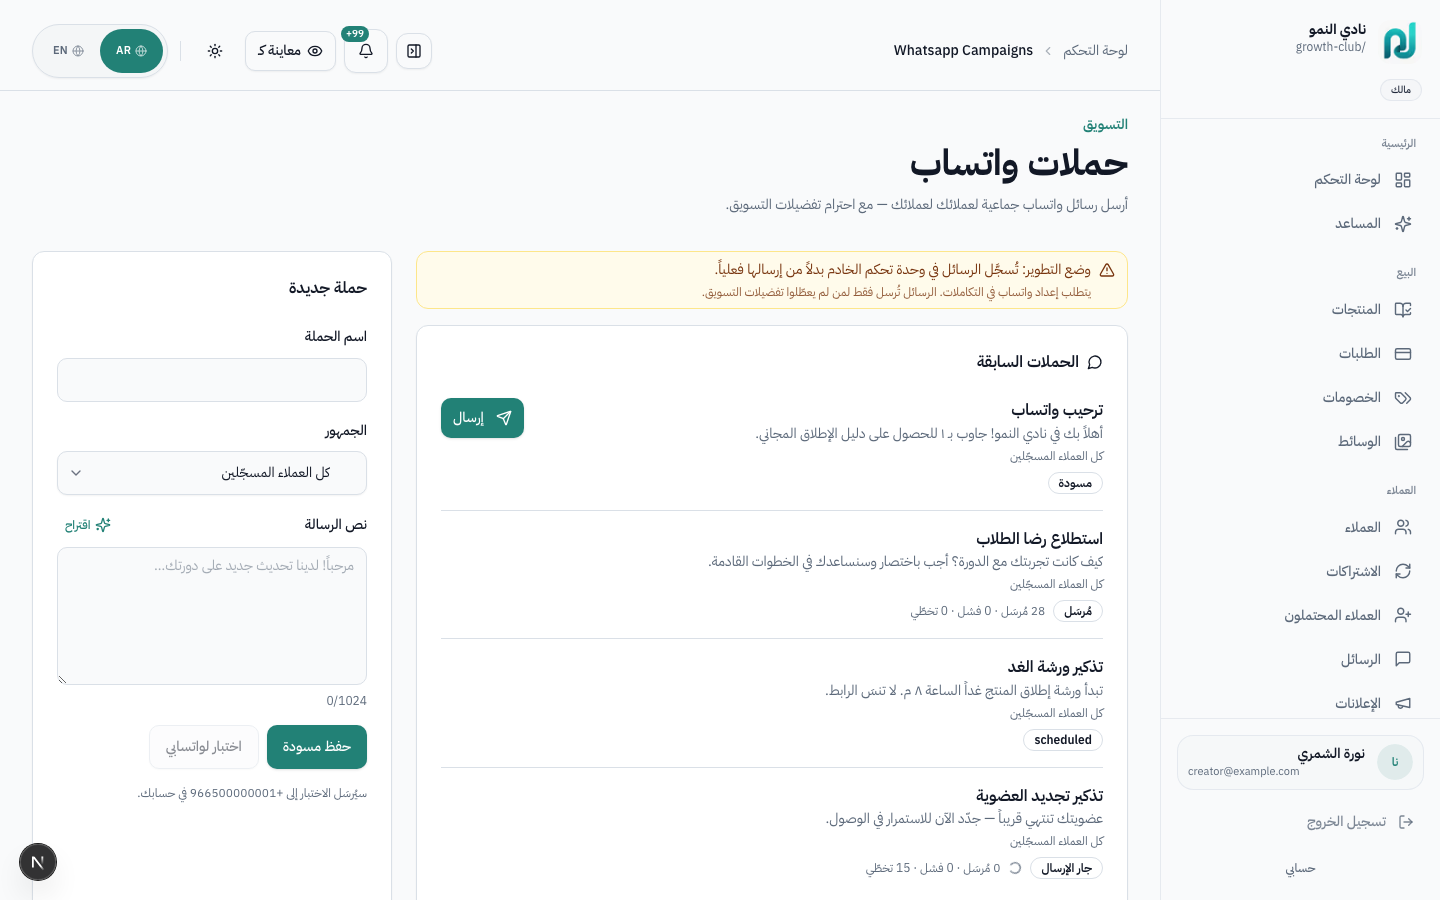Screen dimensions: 1440x900
Task: Click the round N badge icon
Action: coord(38,862)
